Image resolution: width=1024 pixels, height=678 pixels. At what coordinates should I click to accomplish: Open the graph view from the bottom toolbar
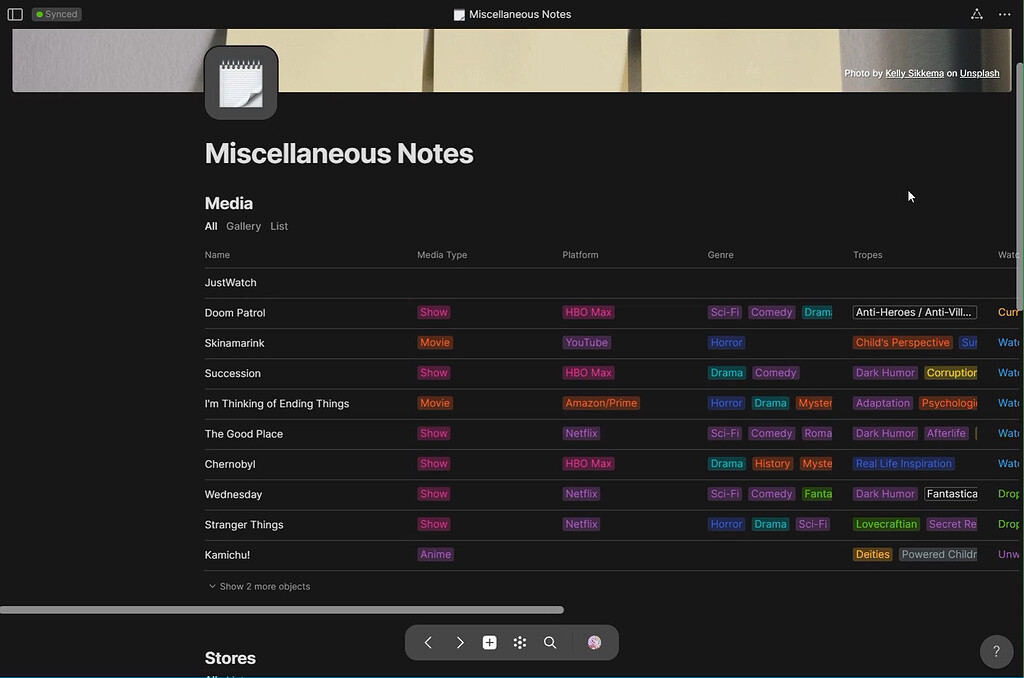coord(520,643)
